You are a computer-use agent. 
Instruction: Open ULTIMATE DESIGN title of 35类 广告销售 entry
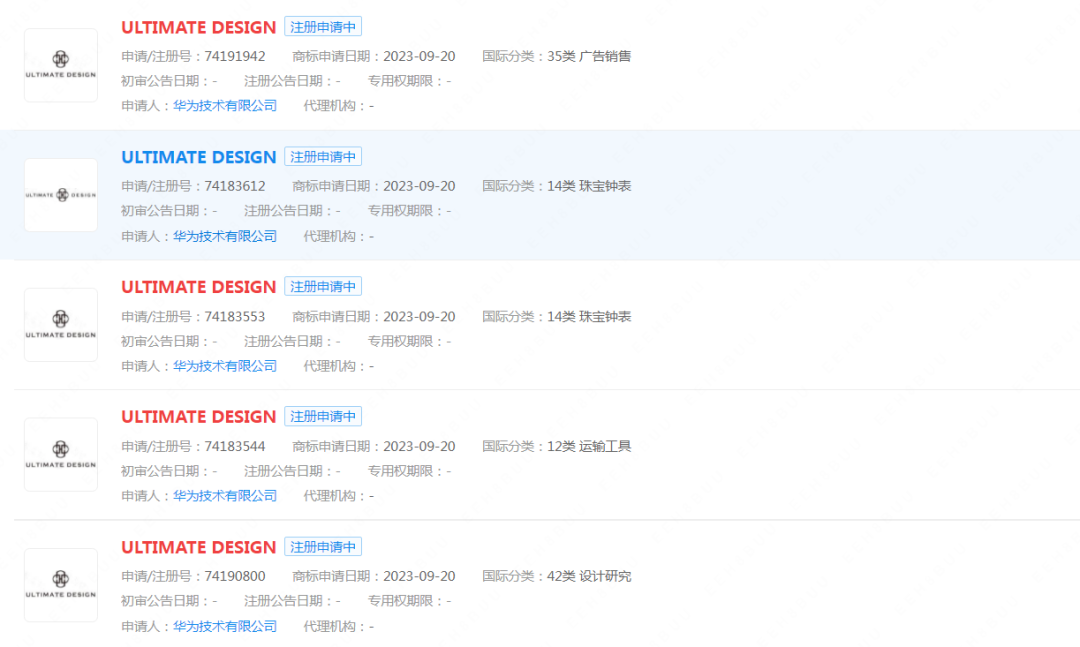coord(198,28)
